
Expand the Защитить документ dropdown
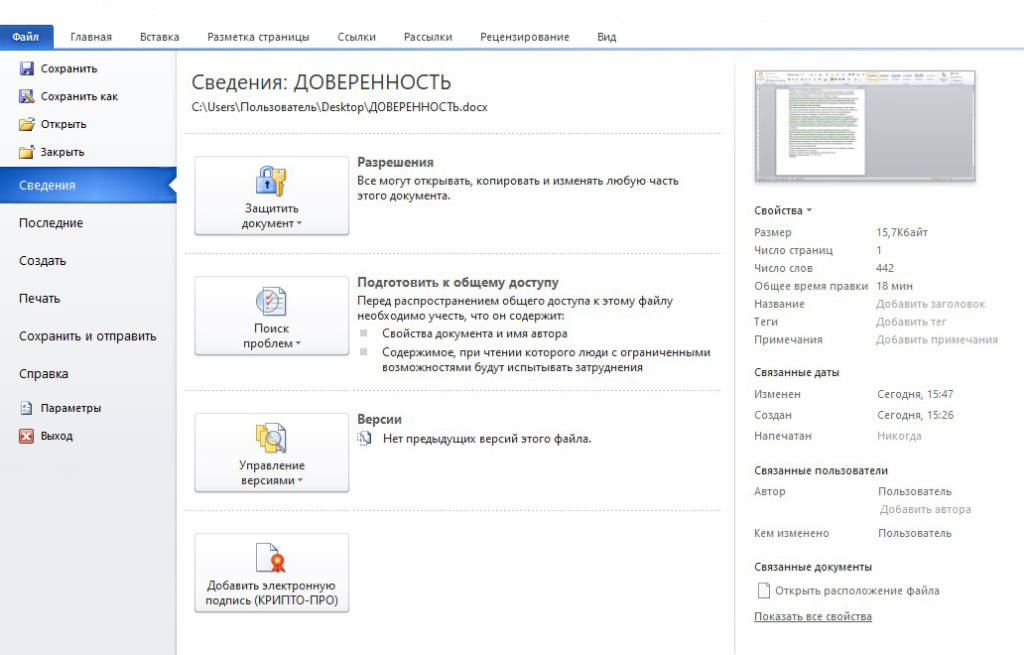tap(271, 196)
